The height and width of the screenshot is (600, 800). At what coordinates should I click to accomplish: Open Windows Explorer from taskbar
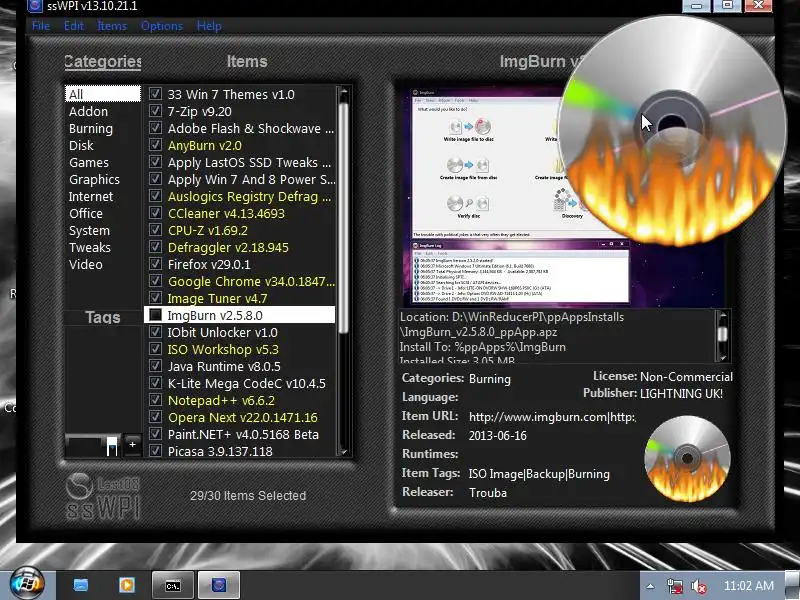point(81,585)
